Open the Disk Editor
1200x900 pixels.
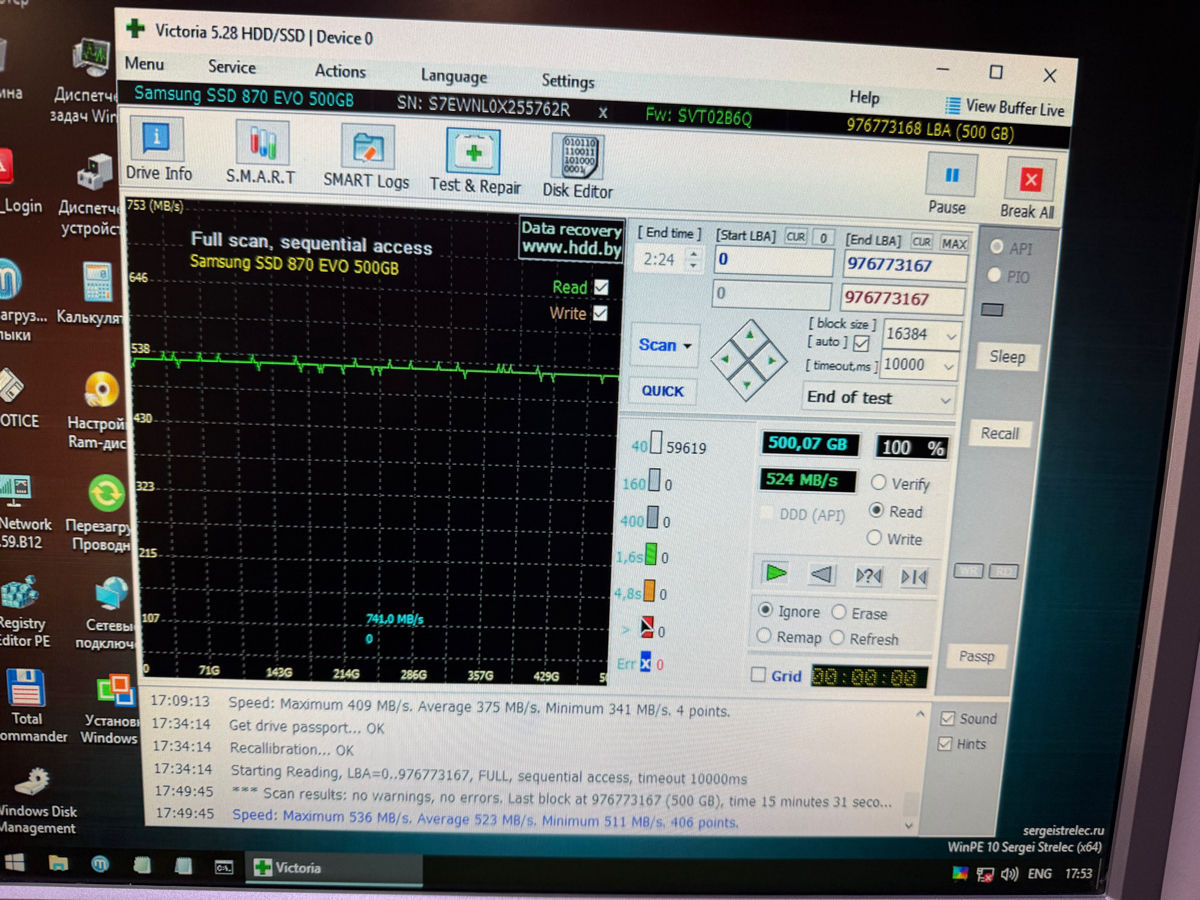(577, 165)
